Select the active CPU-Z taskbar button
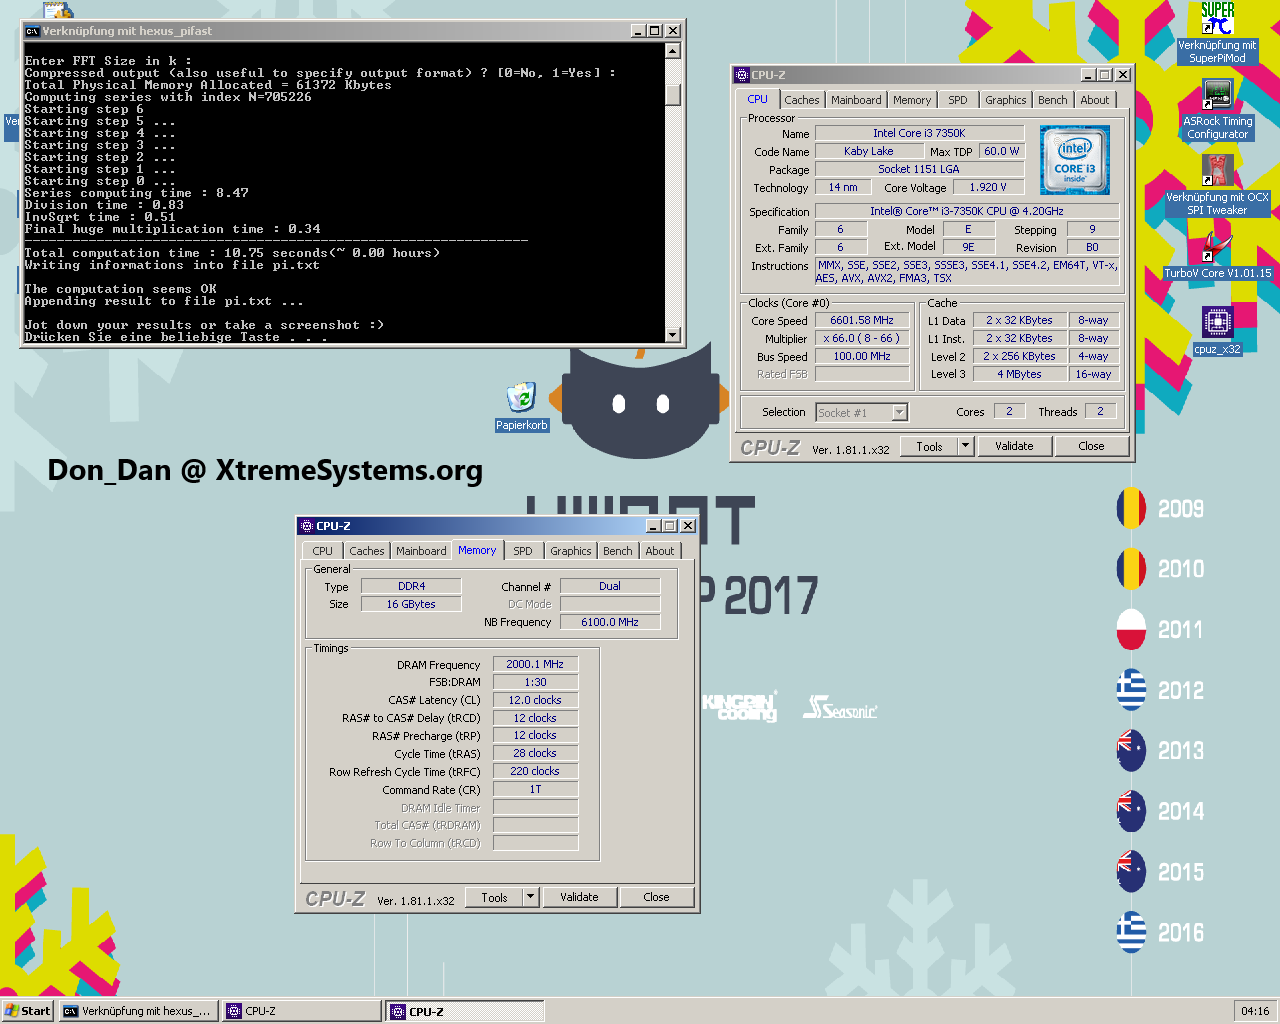This screenshot has width=1280, height=1024. pos(465,1011)
